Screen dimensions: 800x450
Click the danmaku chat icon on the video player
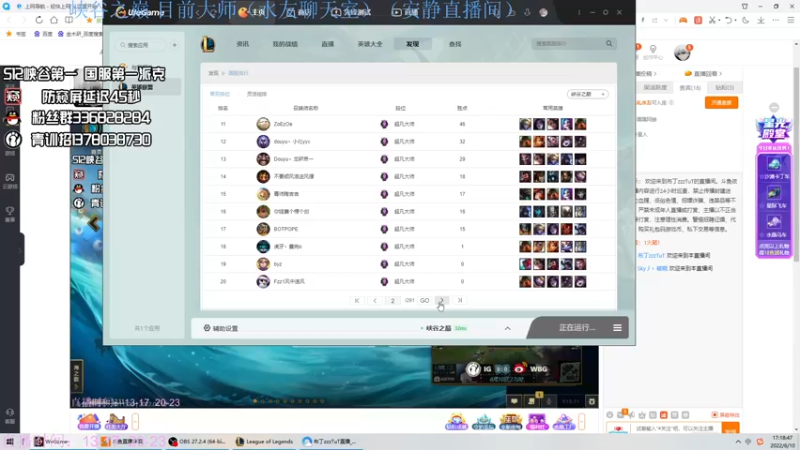point(514,402)
